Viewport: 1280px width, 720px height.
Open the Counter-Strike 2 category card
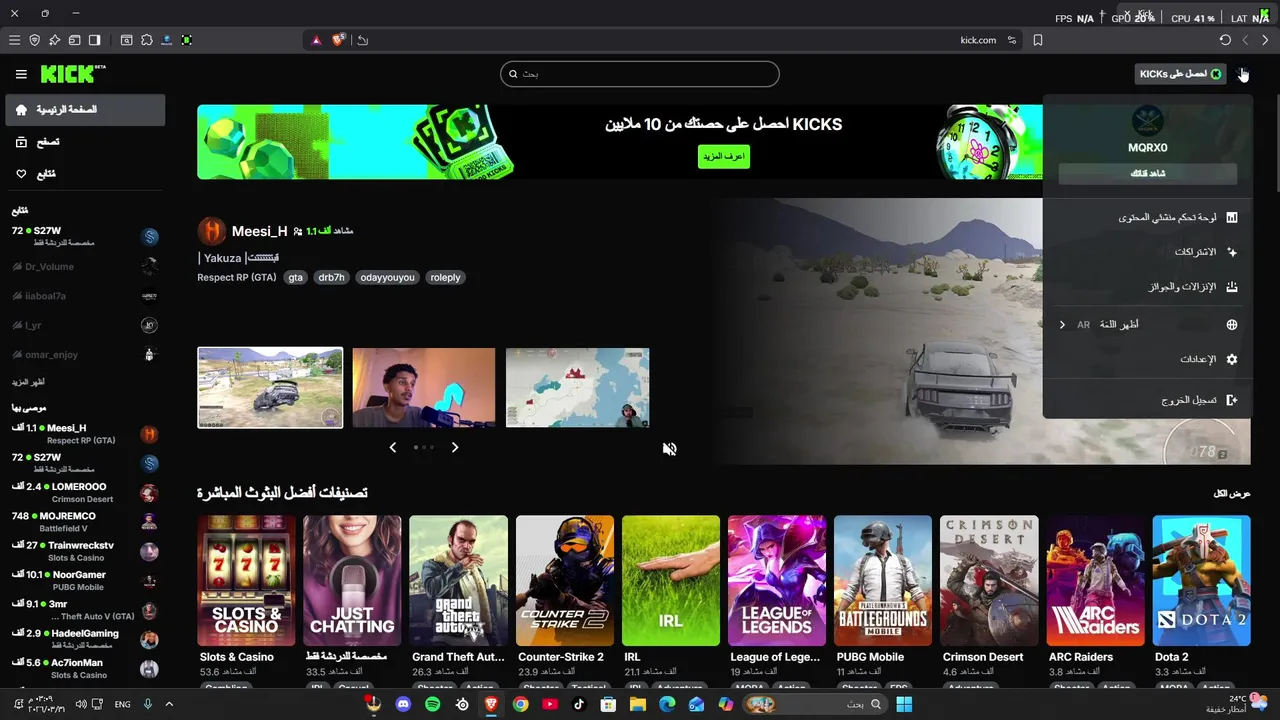tap(565, 581)
